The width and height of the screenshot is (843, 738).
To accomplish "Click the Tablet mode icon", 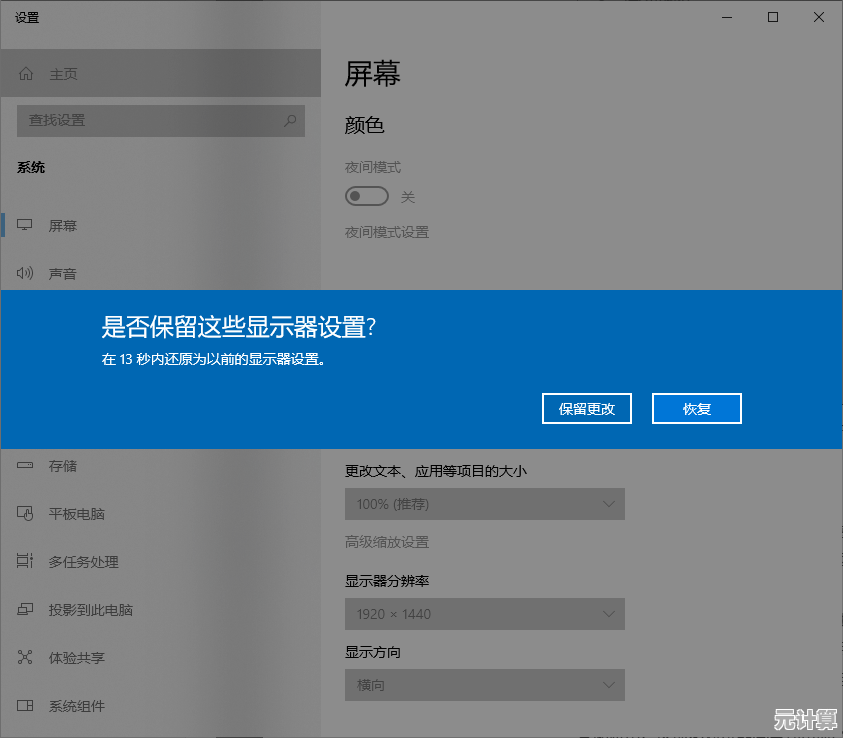I will 26,514.
